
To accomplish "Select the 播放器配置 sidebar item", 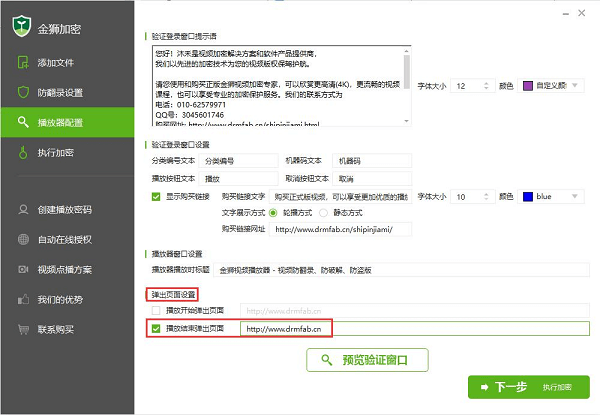I will [x=67, y=122].
